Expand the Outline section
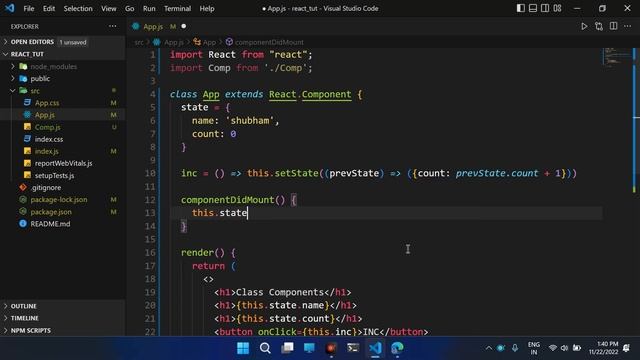The width and height of the screenshot is (640, 360). click(23, 306)
